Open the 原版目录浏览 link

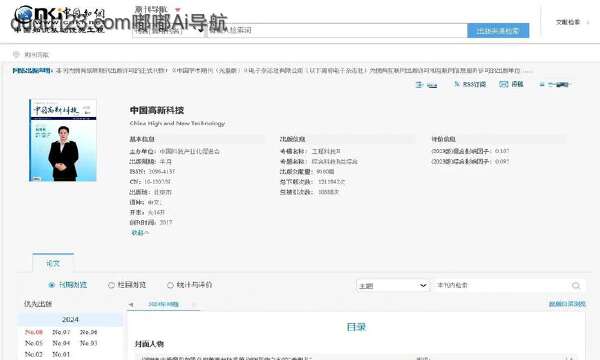click(x=567, y=304)
